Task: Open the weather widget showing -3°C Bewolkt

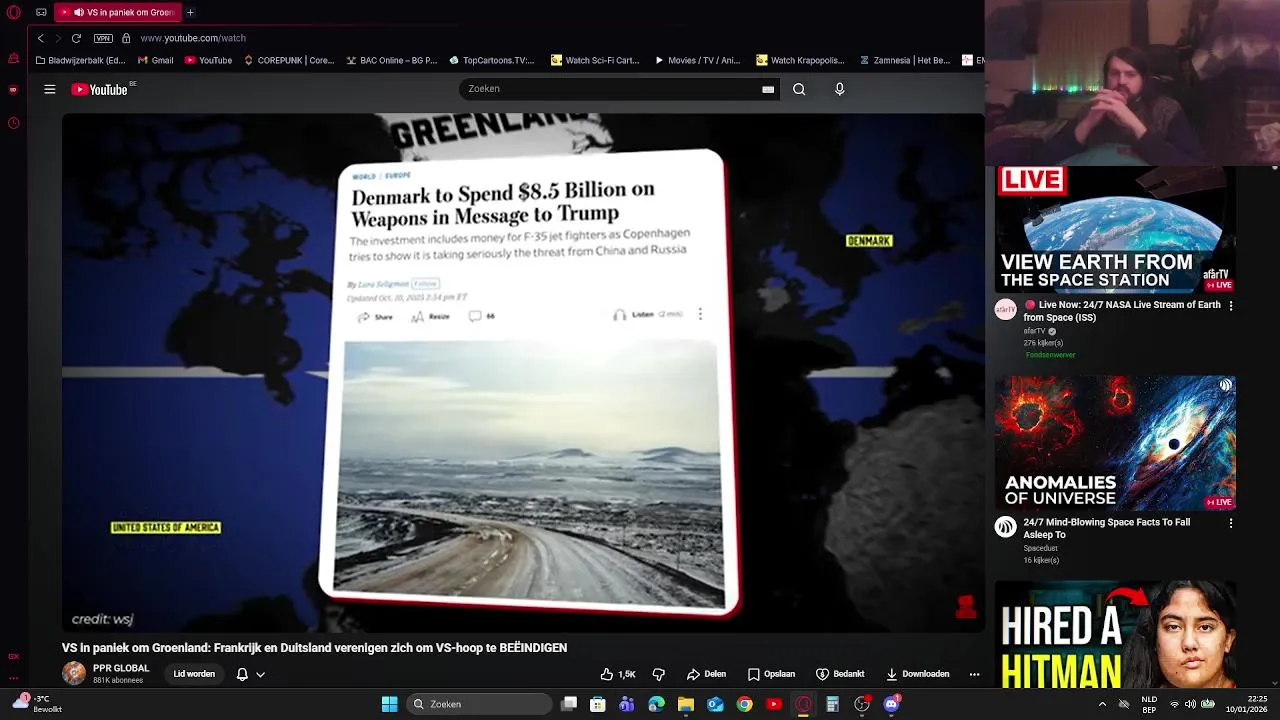Action: pos(38,704)
